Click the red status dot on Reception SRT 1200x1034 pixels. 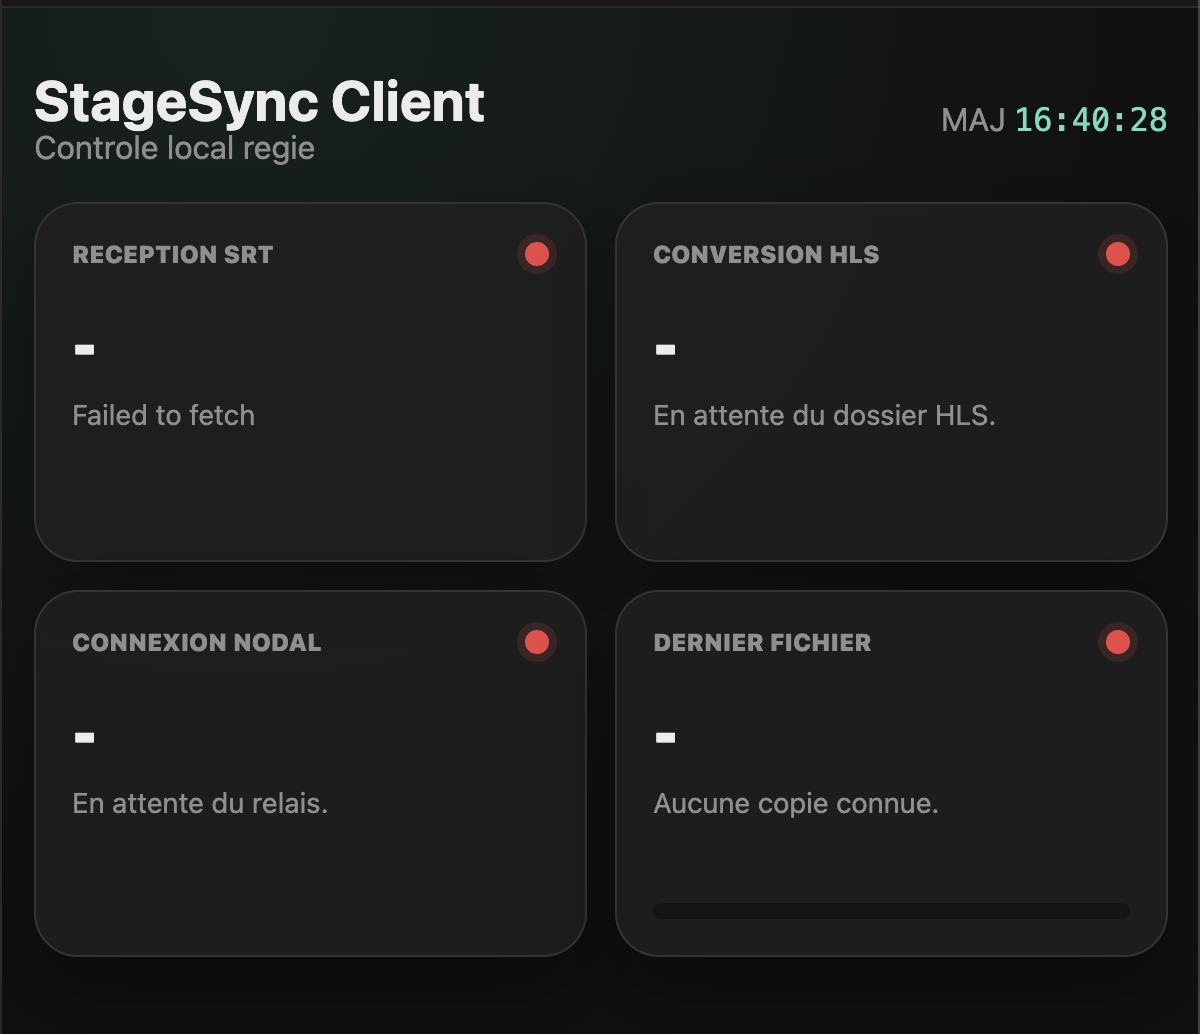click(537, 254)
